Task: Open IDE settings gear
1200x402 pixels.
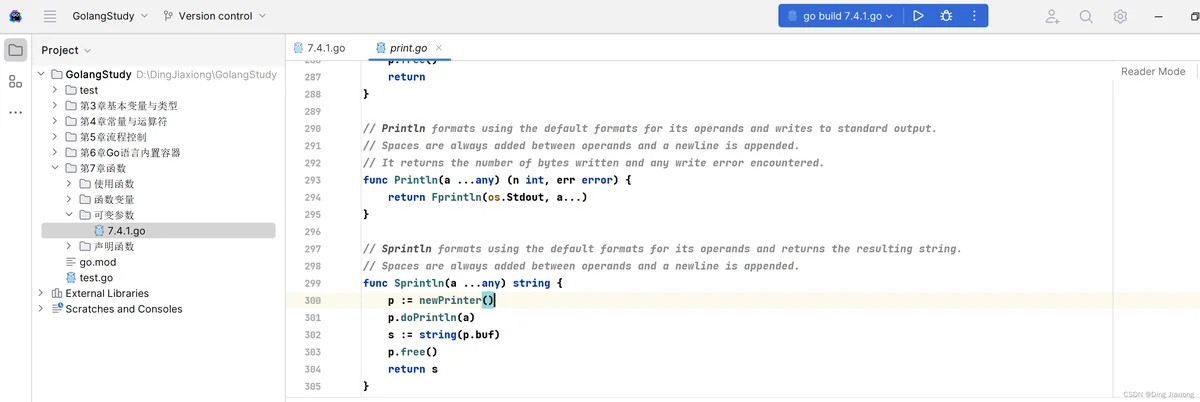Action: pos(1120,16)
